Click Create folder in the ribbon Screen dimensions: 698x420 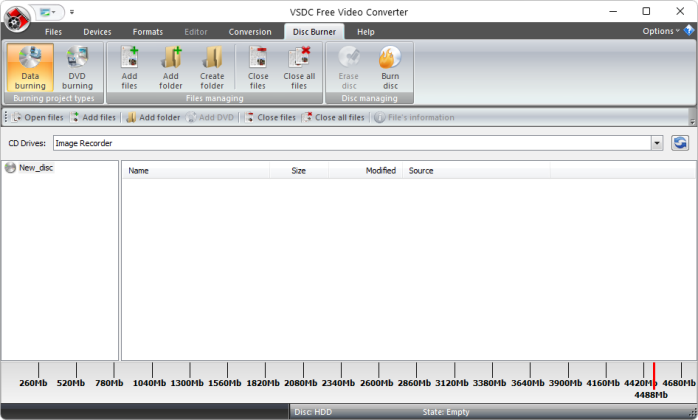212,67
